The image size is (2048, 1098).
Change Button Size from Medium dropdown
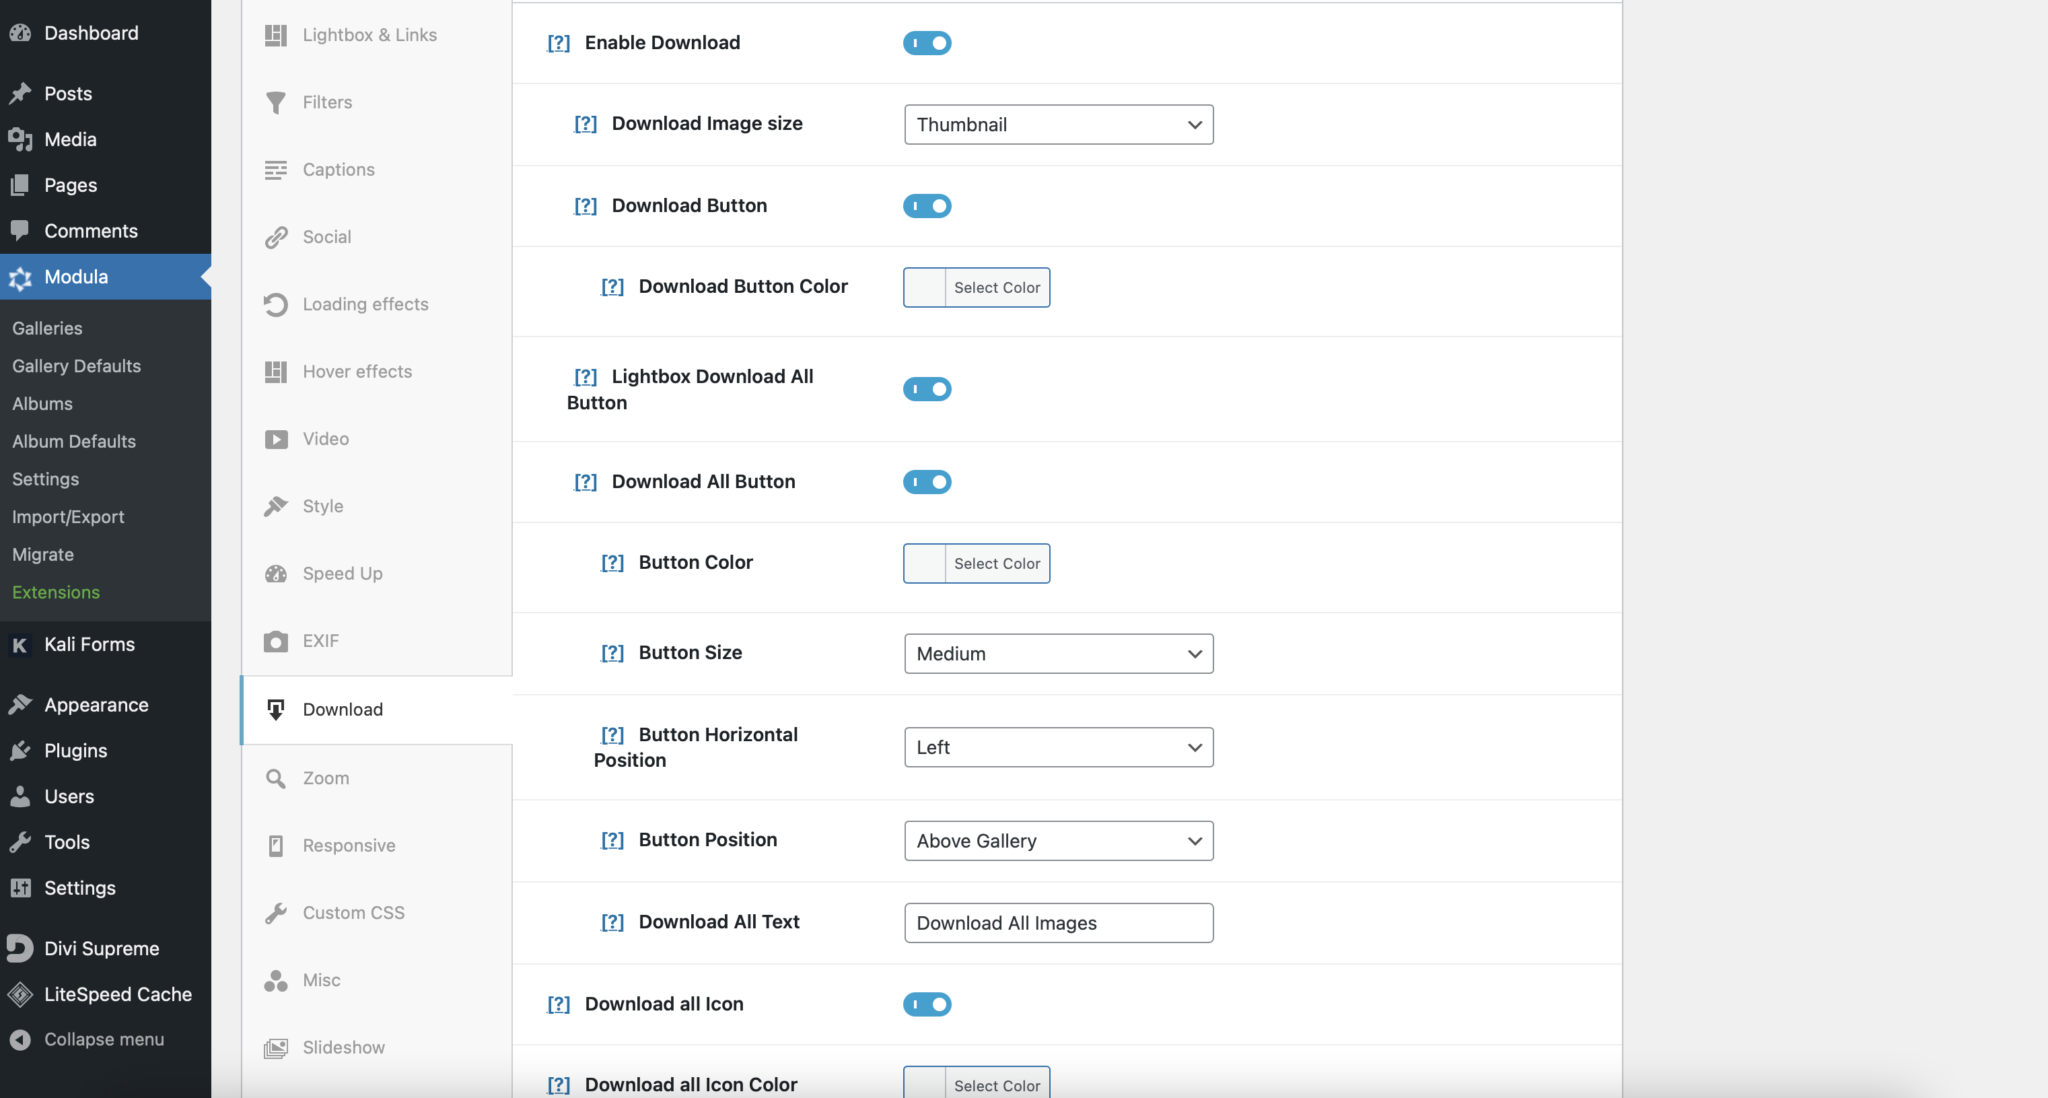coord(1057,653)
